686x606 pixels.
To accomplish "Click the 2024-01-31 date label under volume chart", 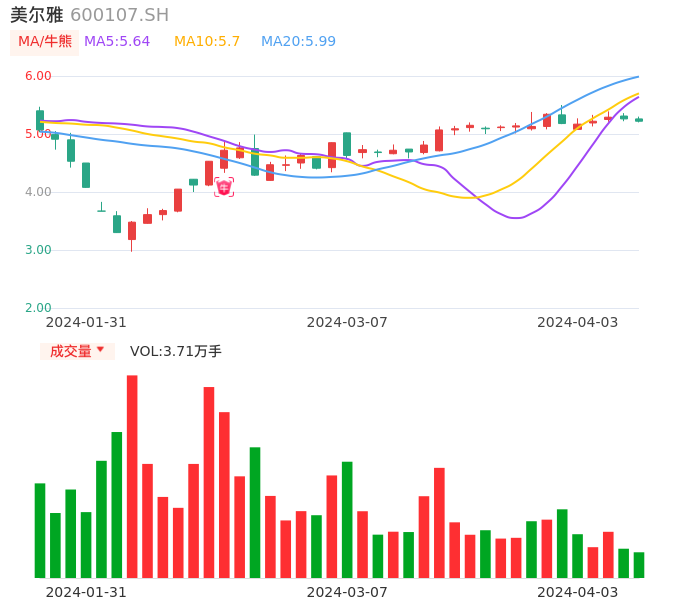I will click(86, 592).
